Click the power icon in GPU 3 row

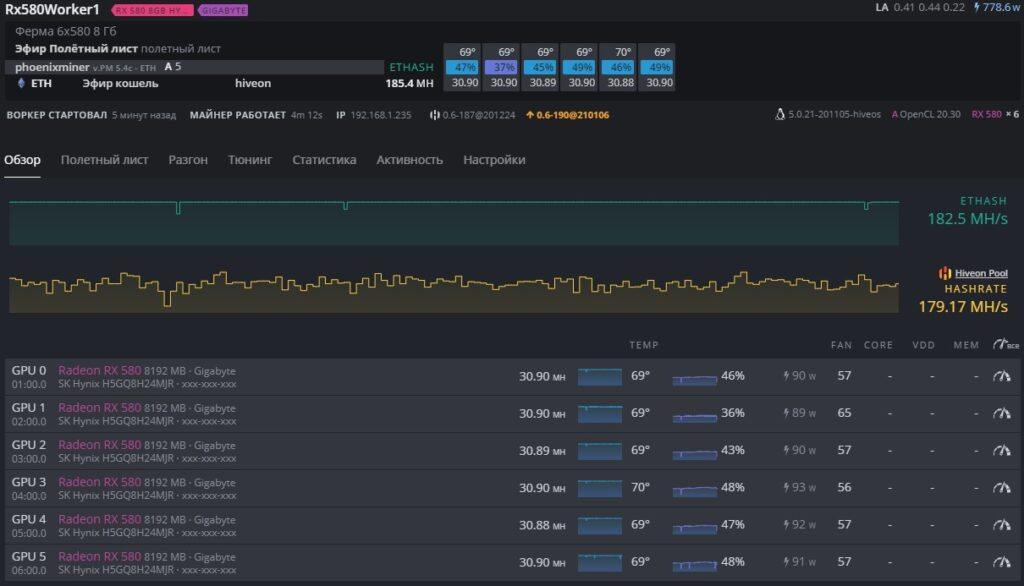[786, 487]
